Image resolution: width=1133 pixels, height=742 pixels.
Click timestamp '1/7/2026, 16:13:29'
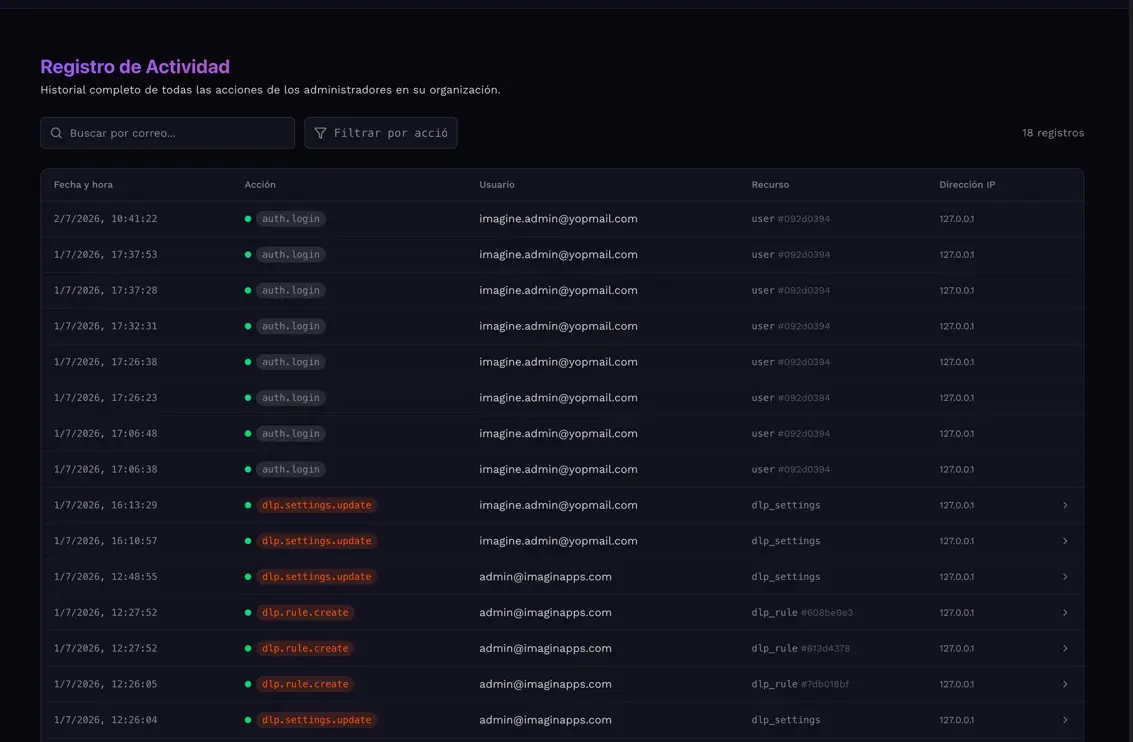[x=105, y=505]
